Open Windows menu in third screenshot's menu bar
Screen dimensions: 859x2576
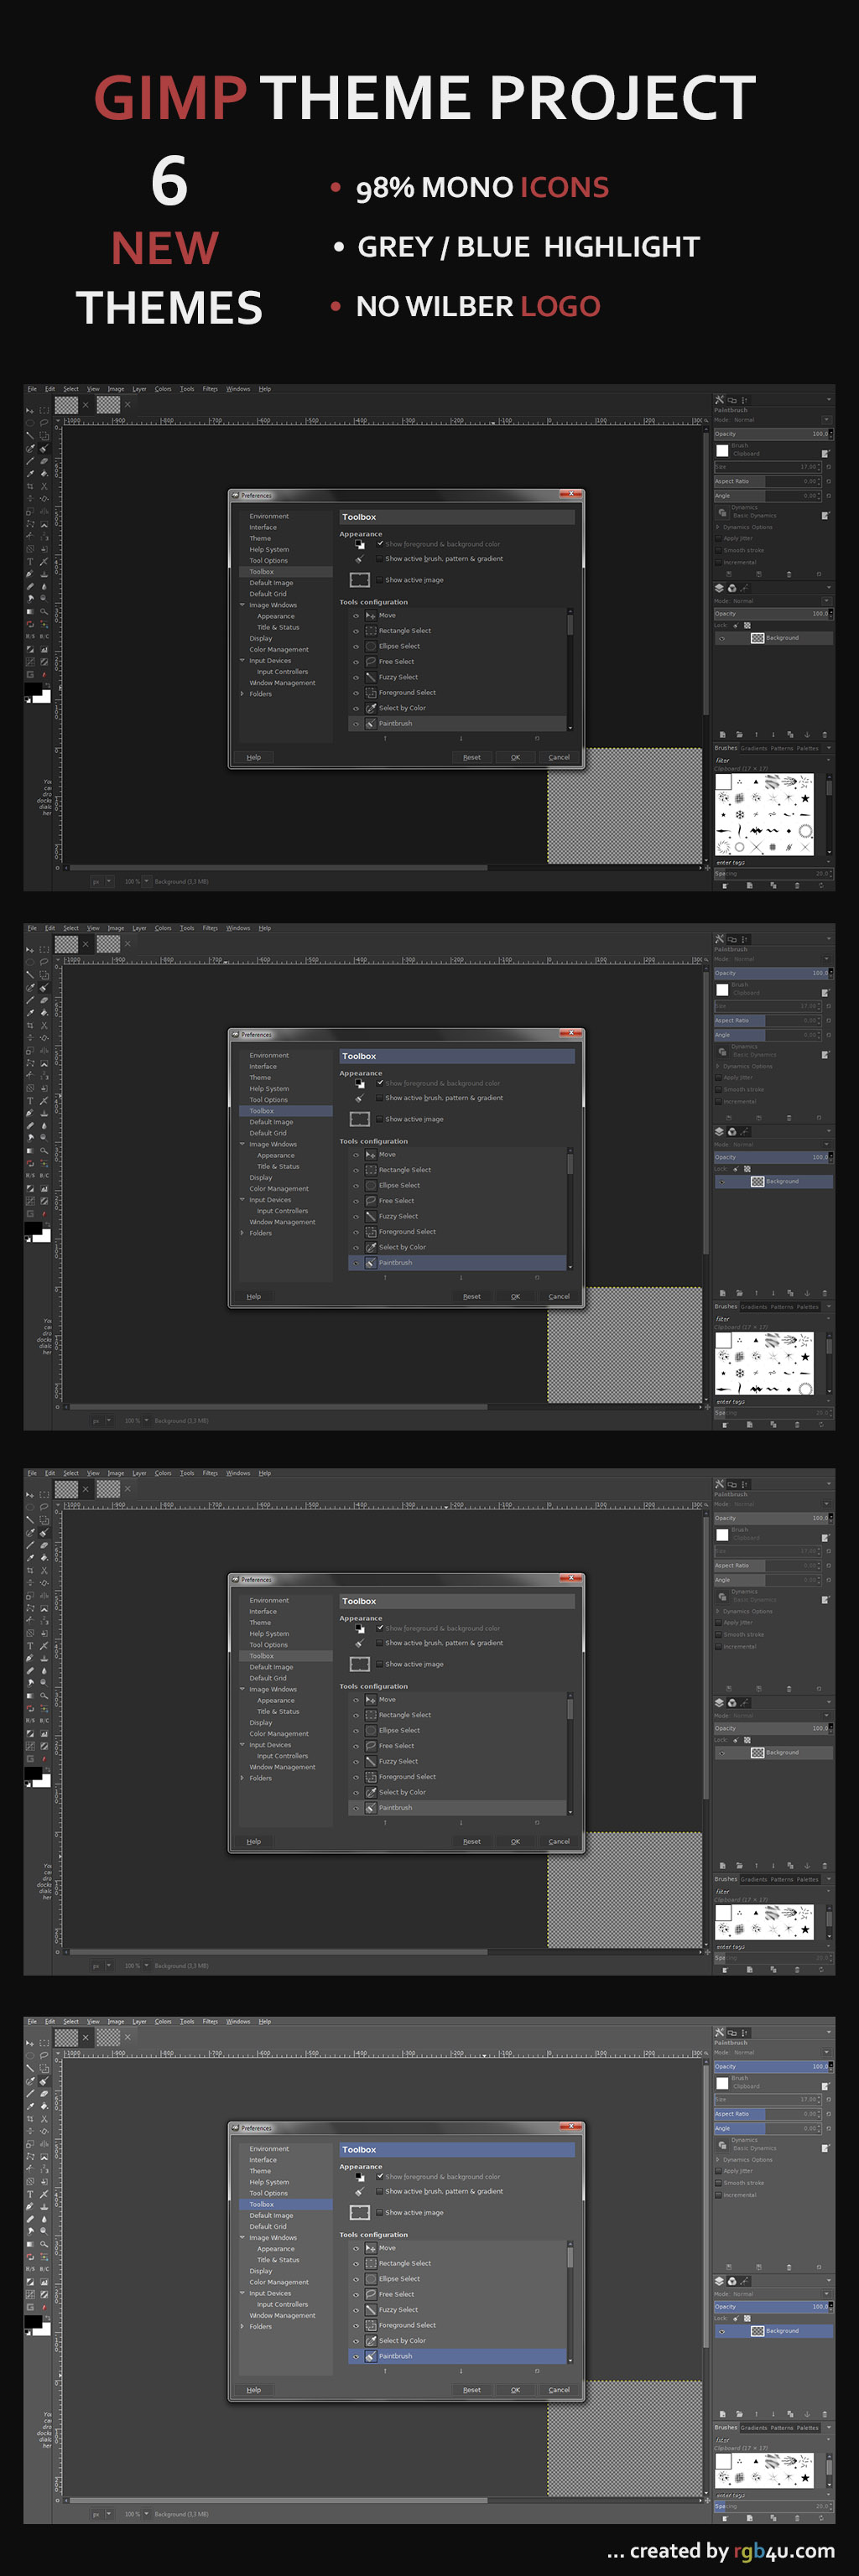click(x=238, y=1473)
